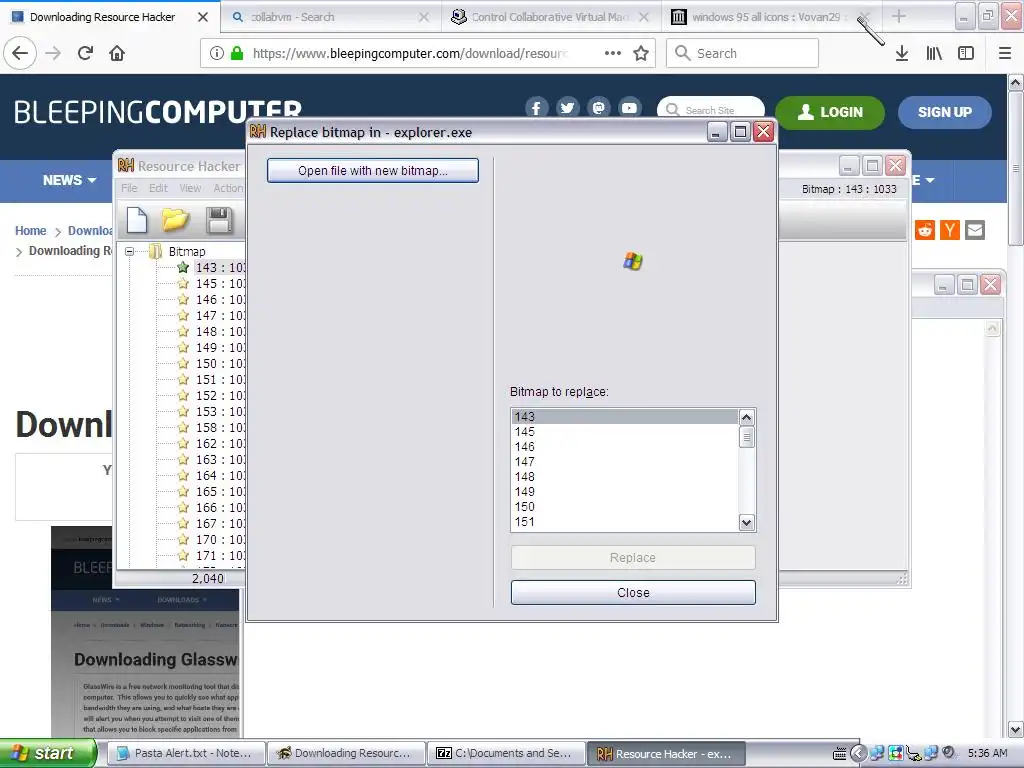Open the page actions three-dot menu
This screenshot has height=768, width=1024.
click(613, 53)
